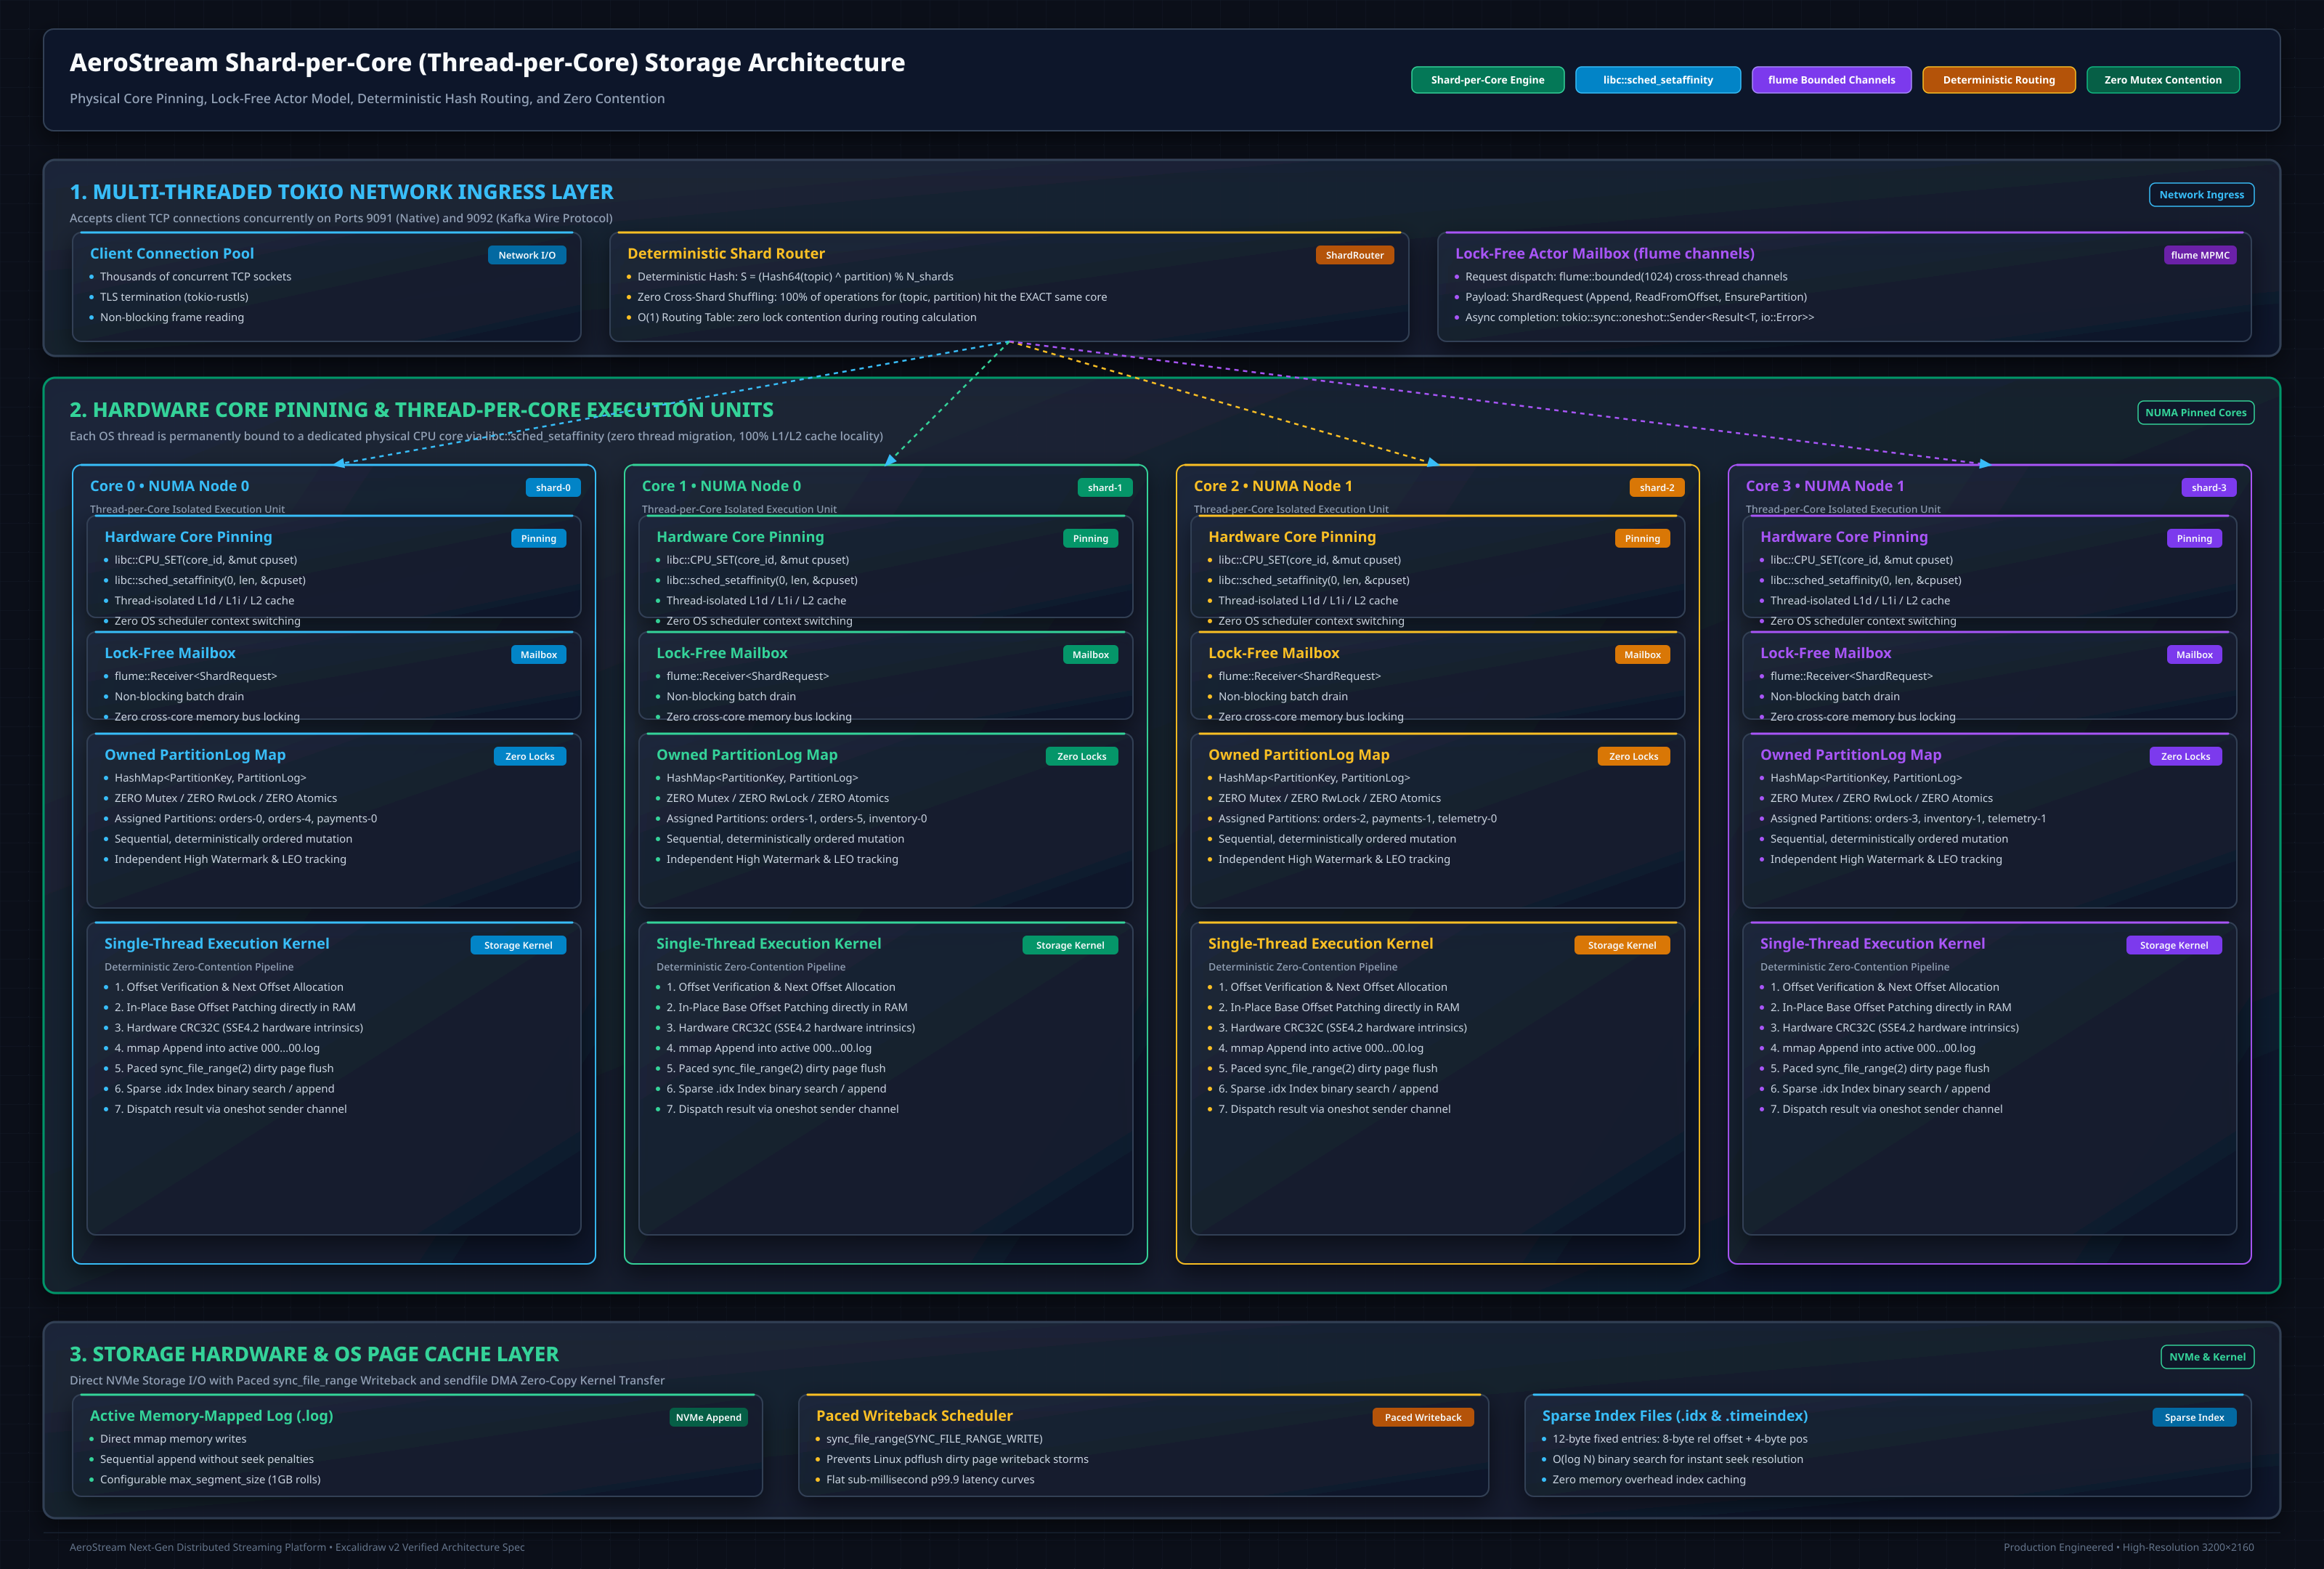2324x1569 pixels.
Task: Click the Zero Locks tag in Core 2
Action: coord(1633,757)
